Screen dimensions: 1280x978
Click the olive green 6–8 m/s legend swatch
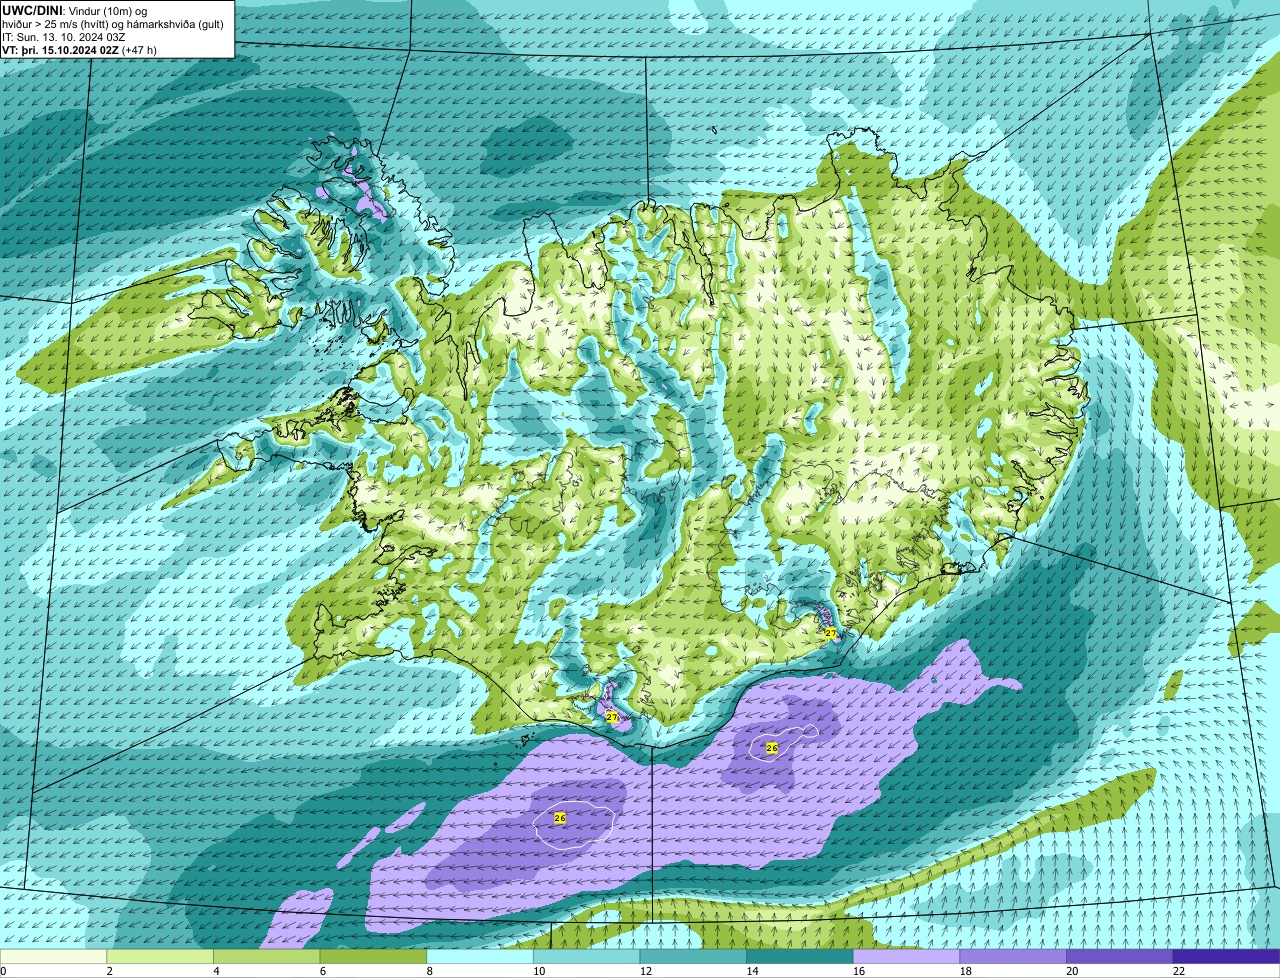click(x=373, y=957)
